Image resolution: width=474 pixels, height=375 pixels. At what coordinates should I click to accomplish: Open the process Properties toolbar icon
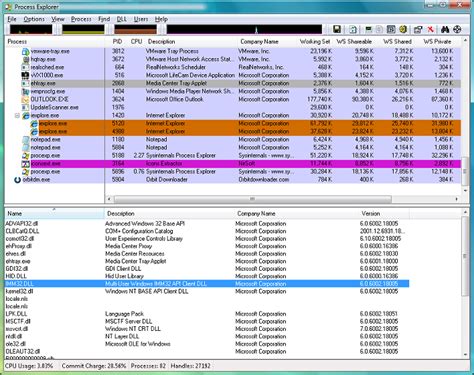pos(418,29)
